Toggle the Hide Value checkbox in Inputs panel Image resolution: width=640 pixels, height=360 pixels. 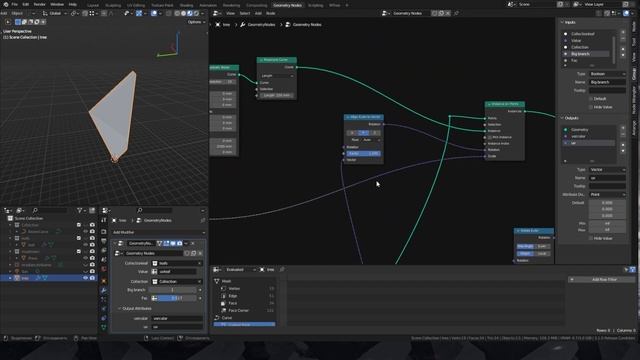(x=591, y=107)
